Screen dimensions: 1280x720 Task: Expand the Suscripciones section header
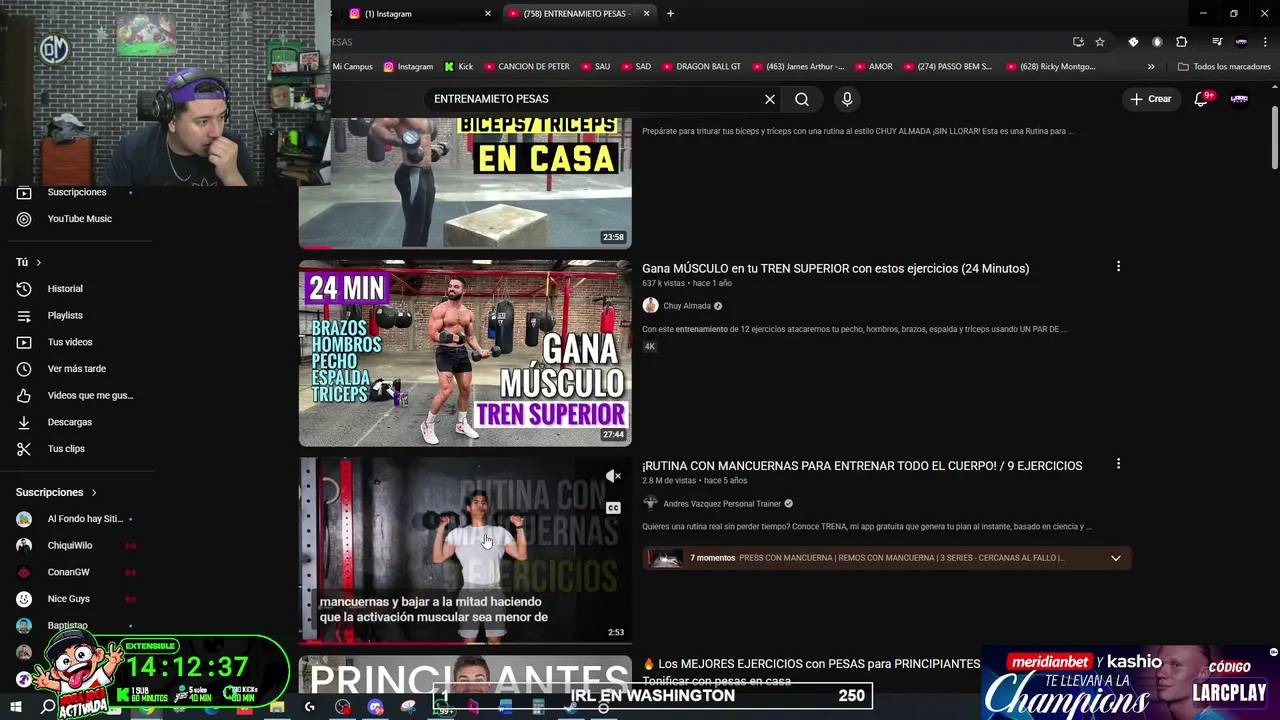pyautogui.click(x=56, y=492)
